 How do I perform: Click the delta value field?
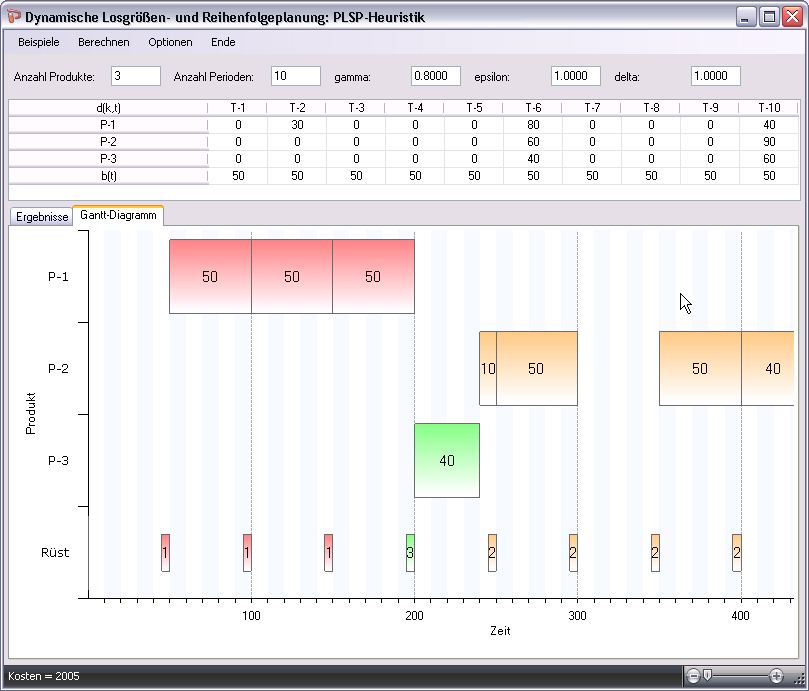pyautogui.click(x=715, y=77)
